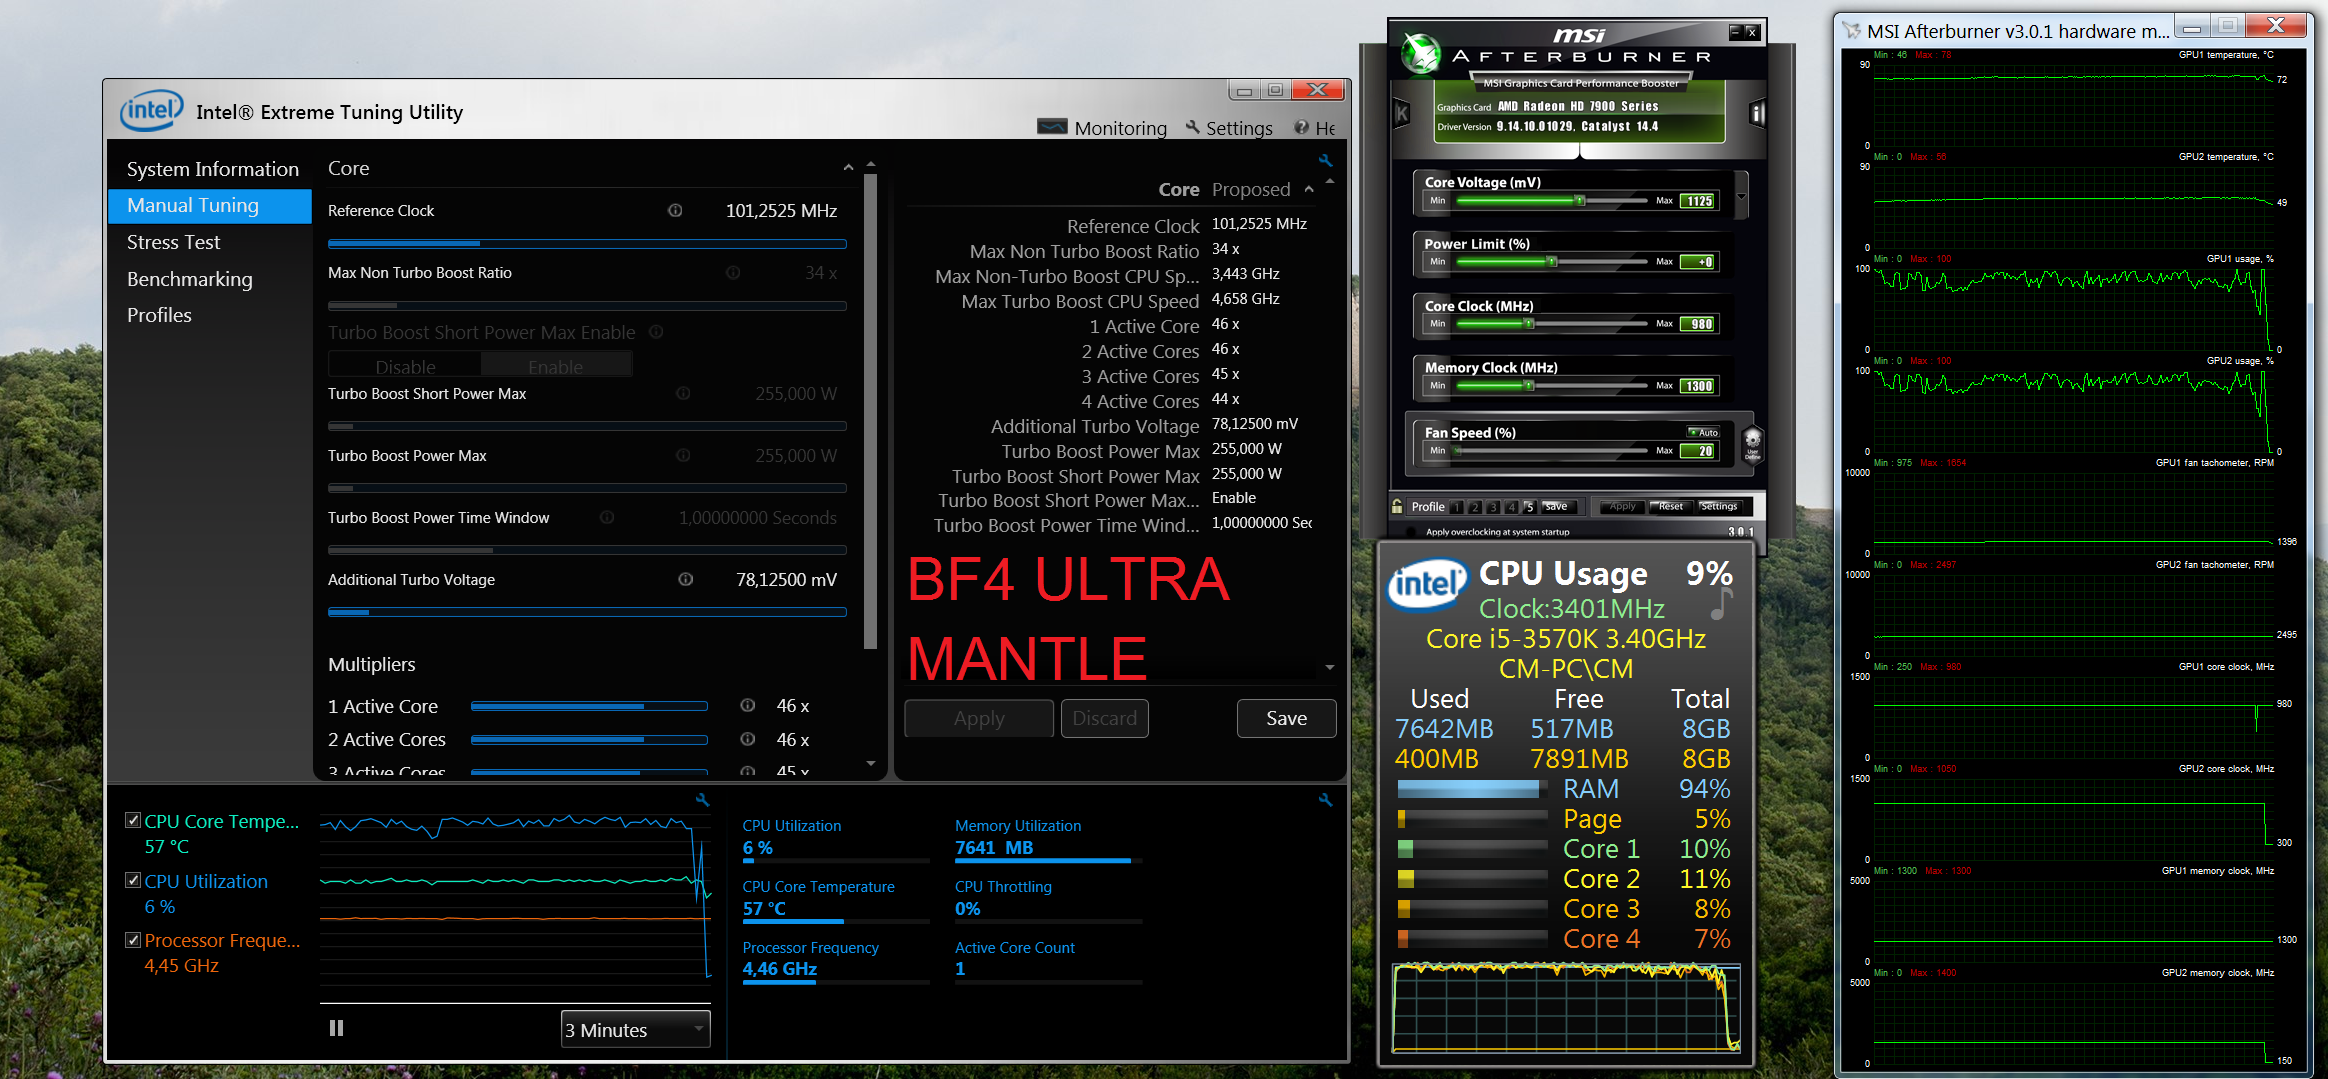This screenshot has width=2328, height=1079.
Task: Show info for Additional Turbo Voltage
Action: (686, 579)
